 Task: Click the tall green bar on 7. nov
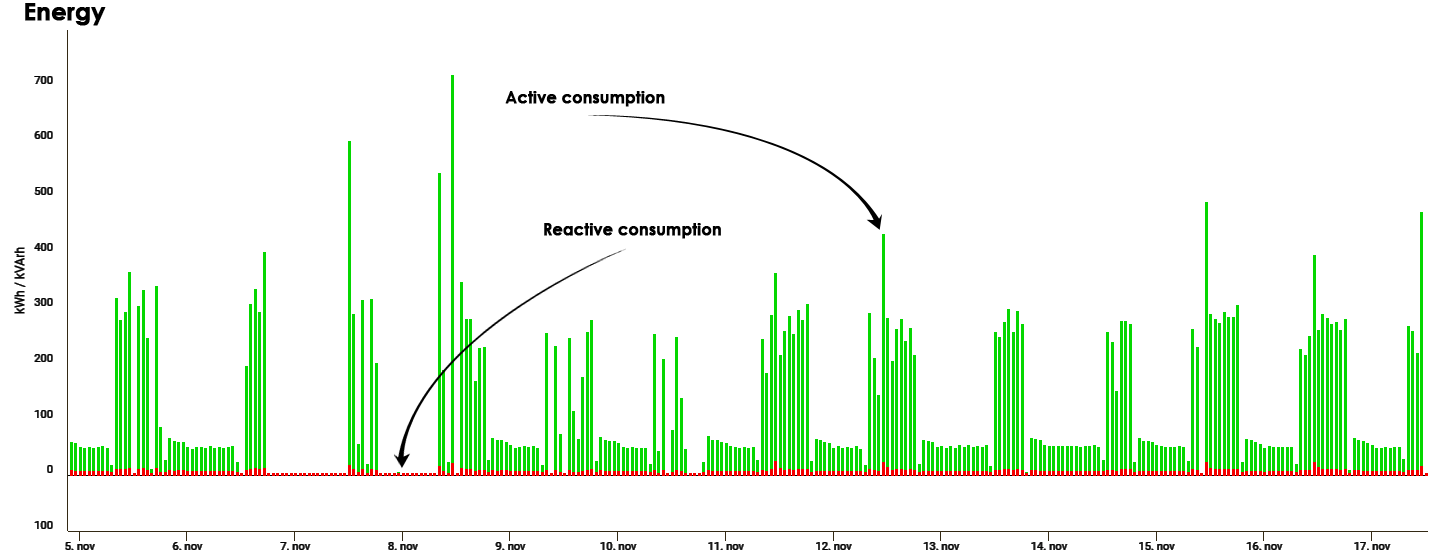point(349,300)
